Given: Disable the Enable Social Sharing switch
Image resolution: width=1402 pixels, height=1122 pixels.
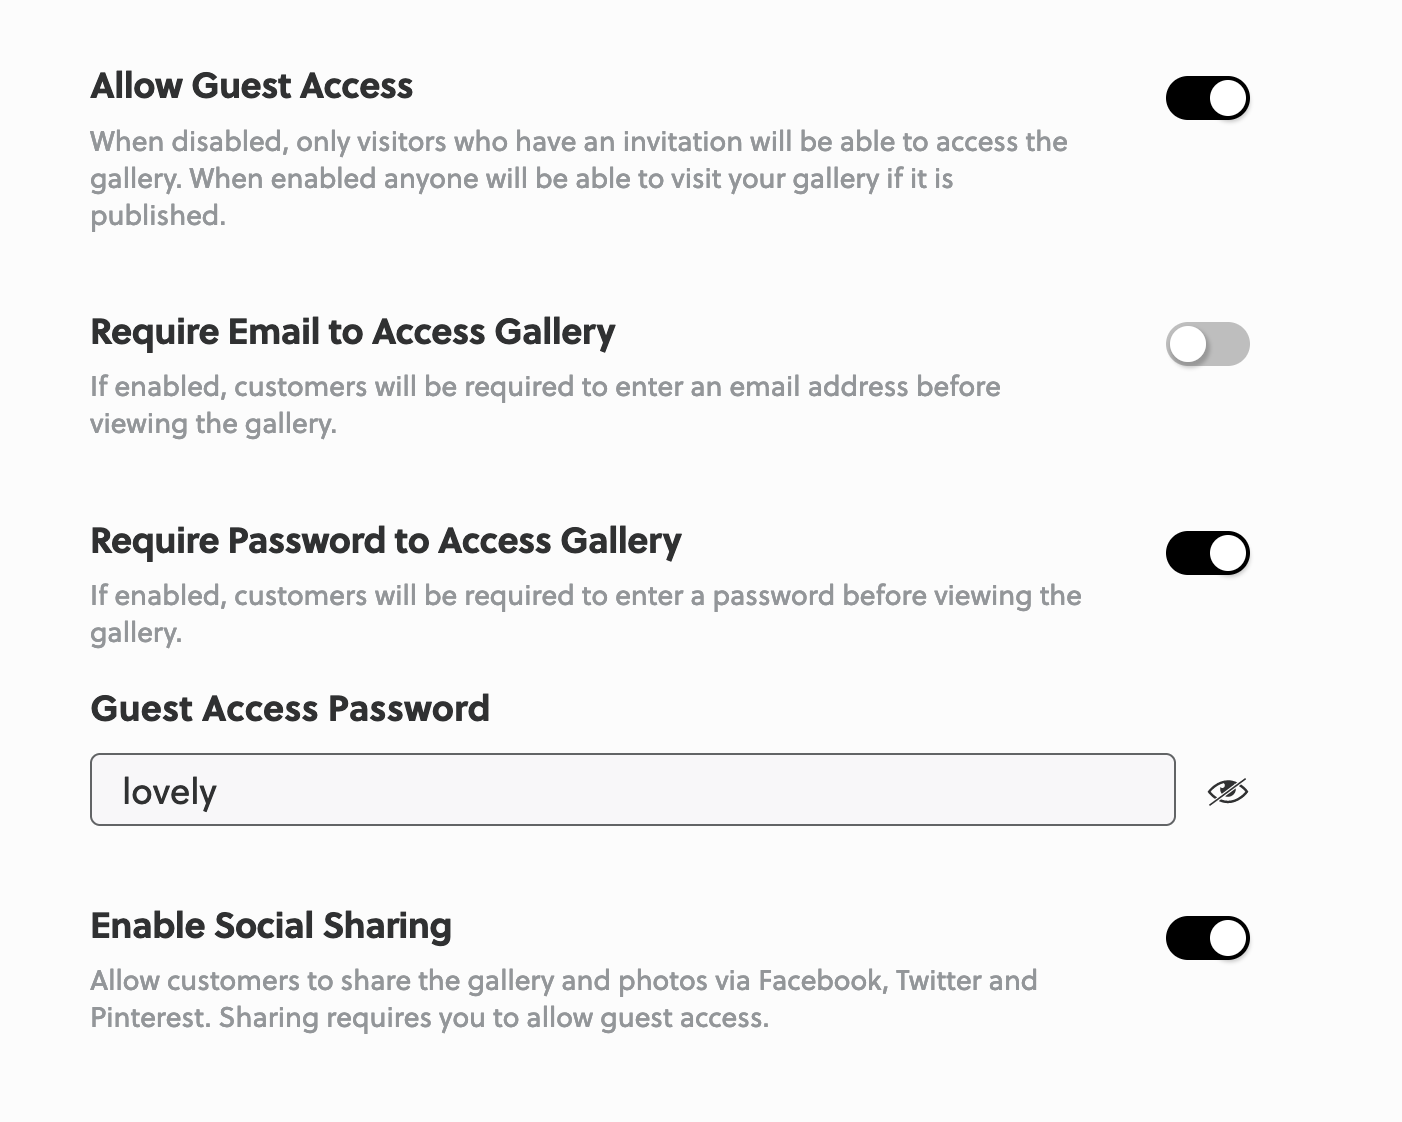Looking at the screenshot, I should pos(1207,938).
